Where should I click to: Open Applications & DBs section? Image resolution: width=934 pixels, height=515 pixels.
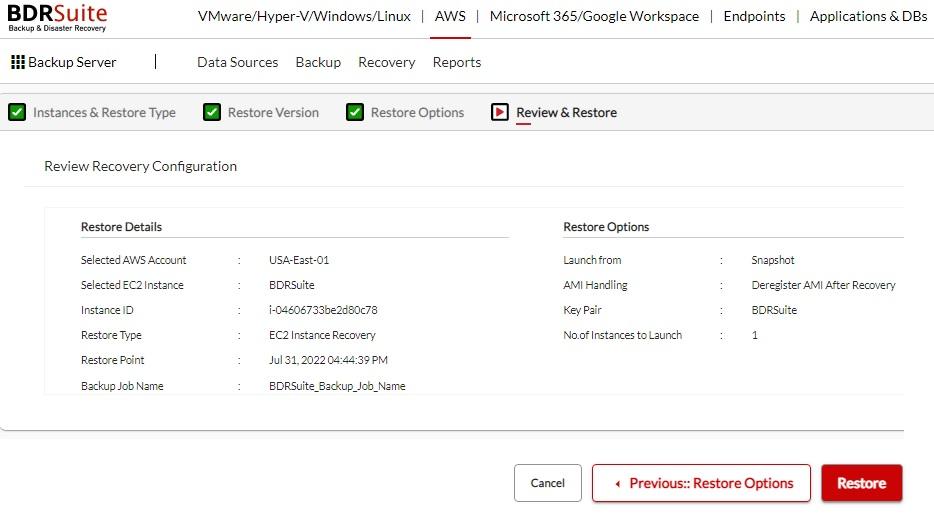[868, 16]
